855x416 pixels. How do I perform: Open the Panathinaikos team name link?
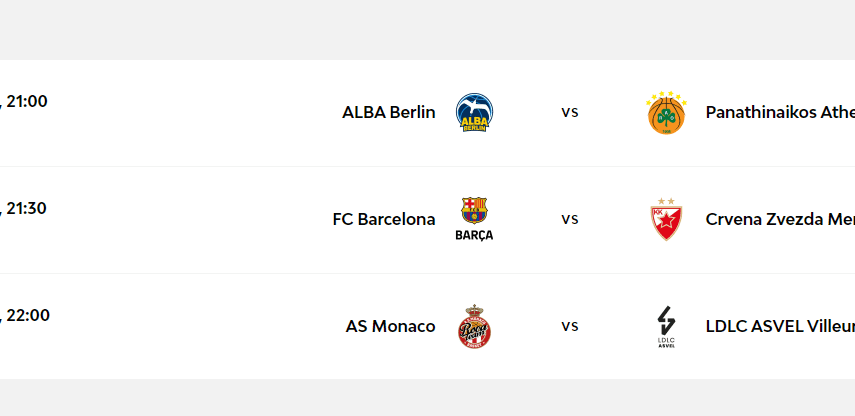780,112
